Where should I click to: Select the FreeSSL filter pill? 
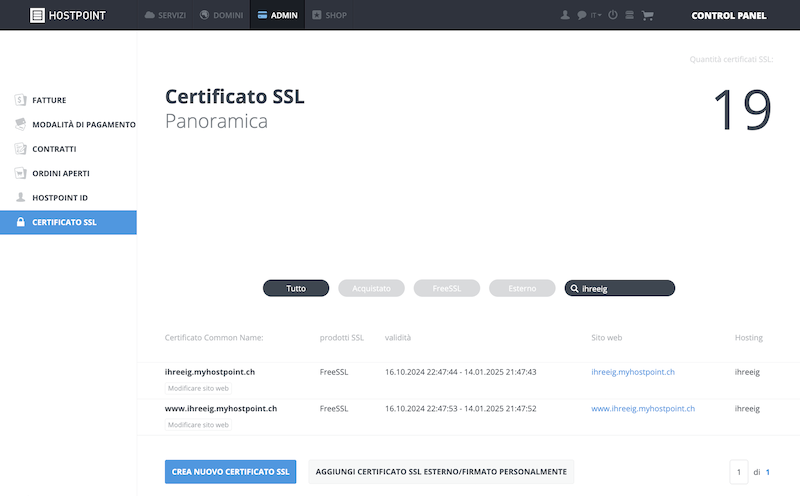(x=447, y=288)
